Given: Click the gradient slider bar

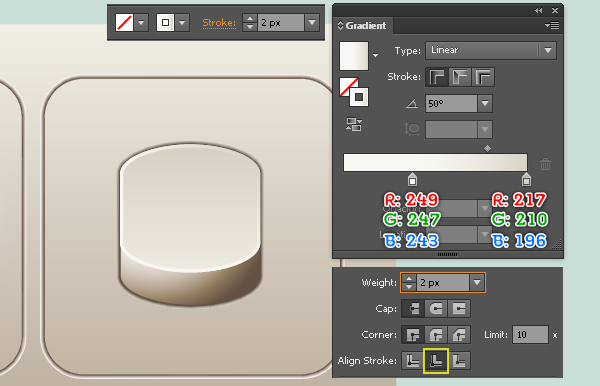Looking at the screenshot, I should click(435, 163).
